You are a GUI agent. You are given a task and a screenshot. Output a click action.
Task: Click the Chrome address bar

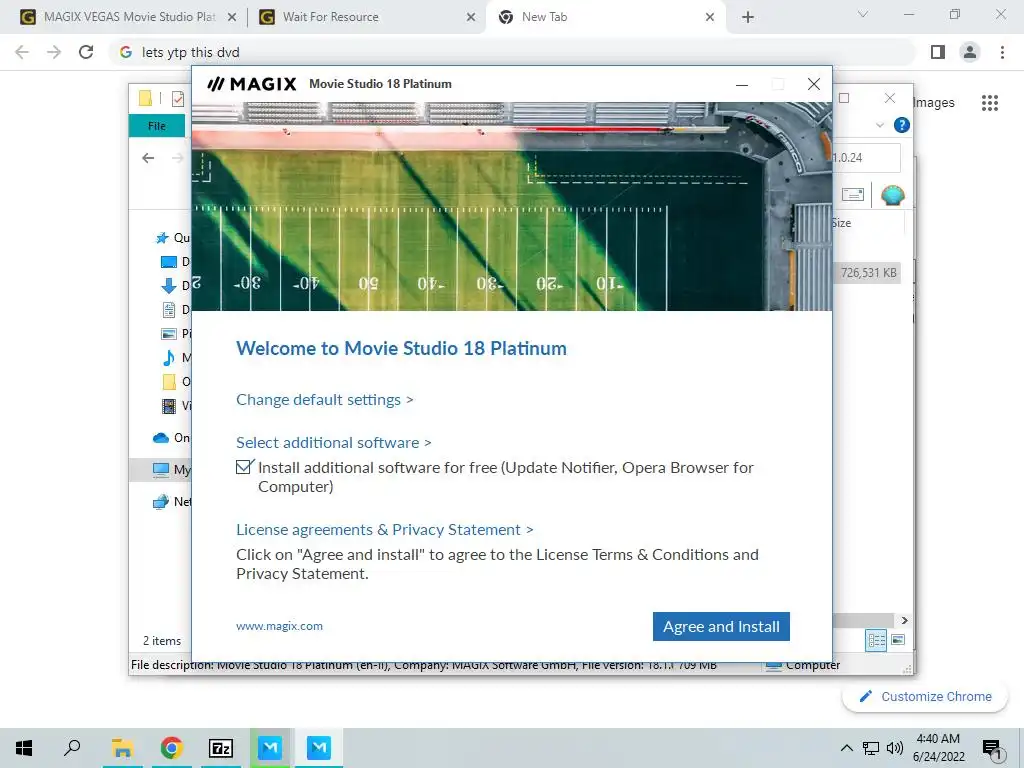click(x=513, y=52)
